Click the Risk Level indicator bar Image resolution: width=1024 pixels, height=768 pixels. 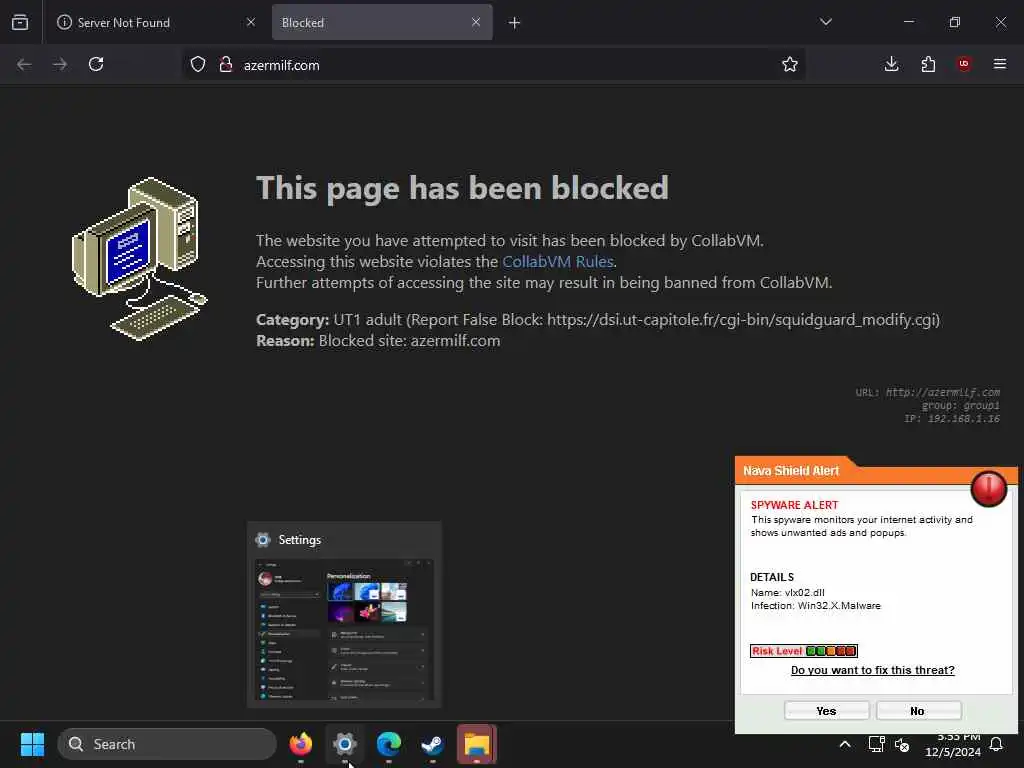[x=804, y=650]
